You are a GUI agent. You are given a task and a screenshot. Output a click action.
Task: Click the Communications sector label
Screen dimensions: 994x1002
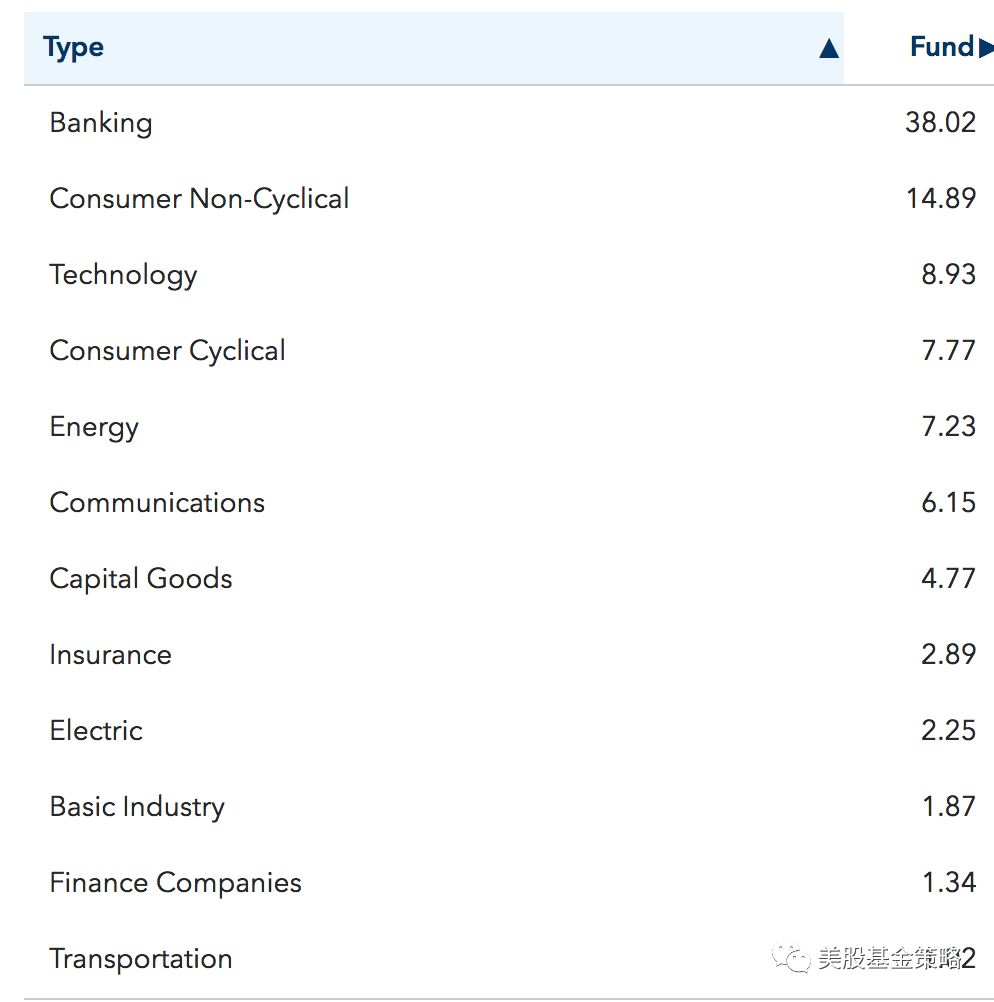click(x=157, y=503)
